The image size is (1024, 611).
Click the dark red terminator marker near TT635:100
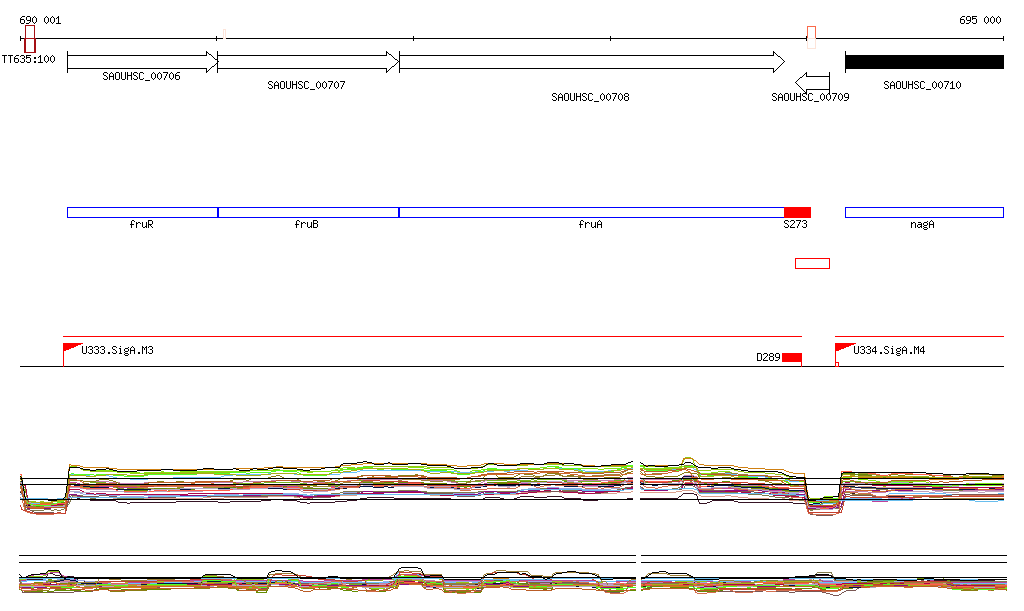pyautogui.click(x=30, y=40)
